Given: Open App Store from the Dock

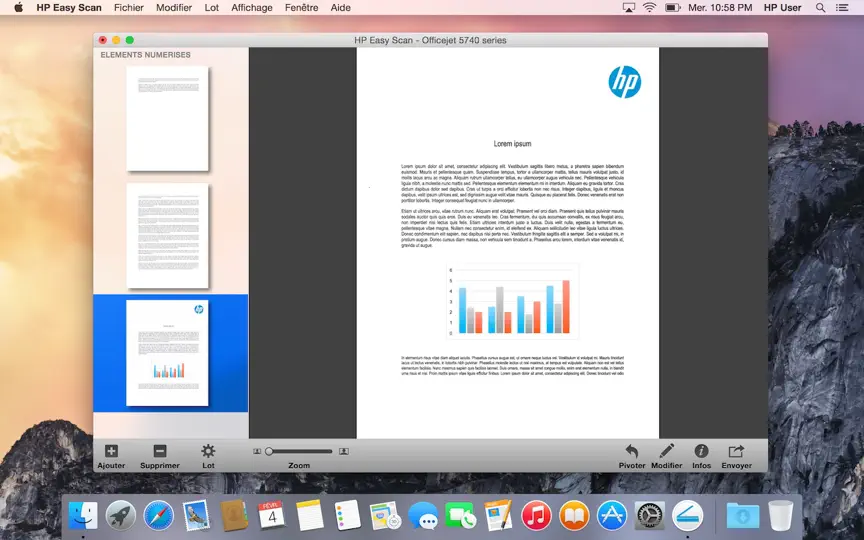Looking at the screenshot, I should 612,516.
